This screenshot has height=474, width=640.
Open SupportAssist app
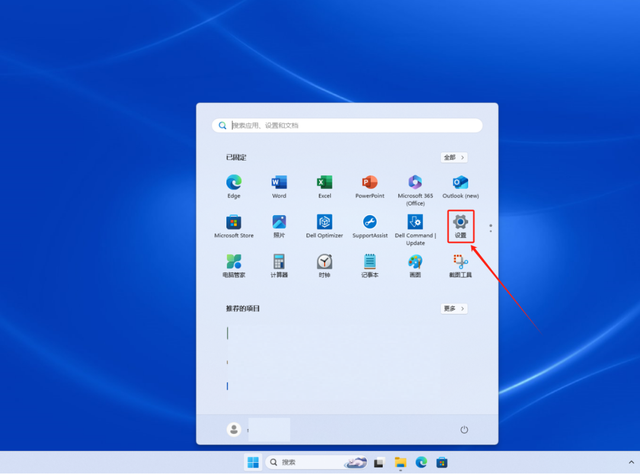370,226
